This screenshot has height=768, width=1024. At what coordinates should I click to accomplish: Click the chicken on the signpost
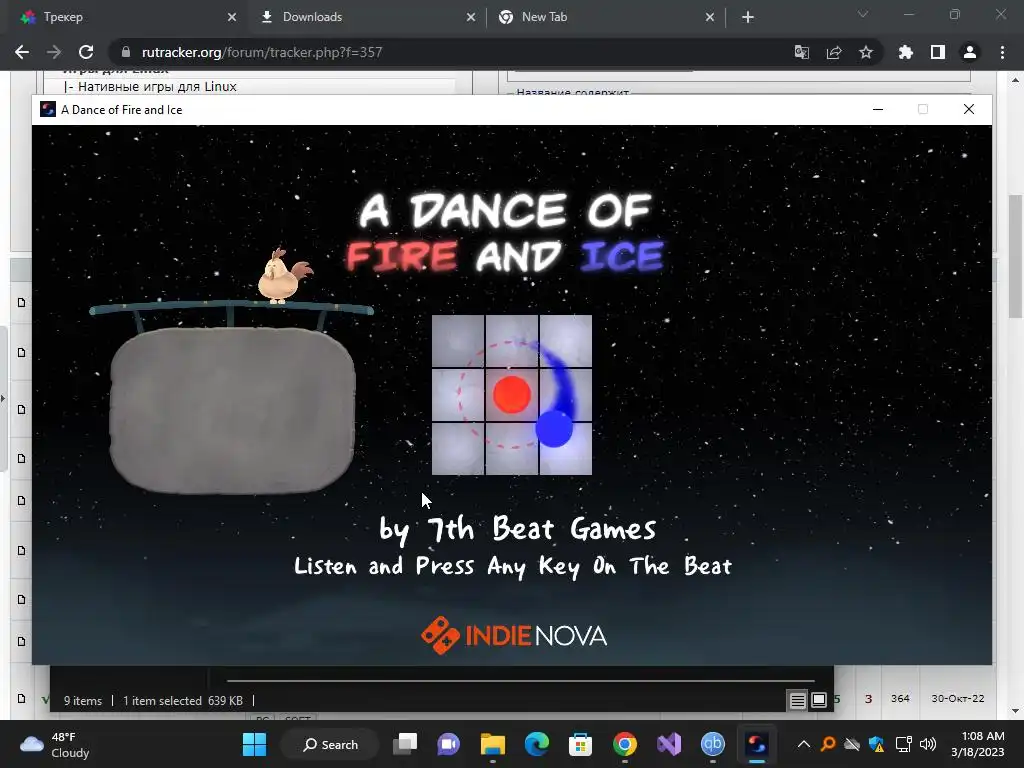283,276
